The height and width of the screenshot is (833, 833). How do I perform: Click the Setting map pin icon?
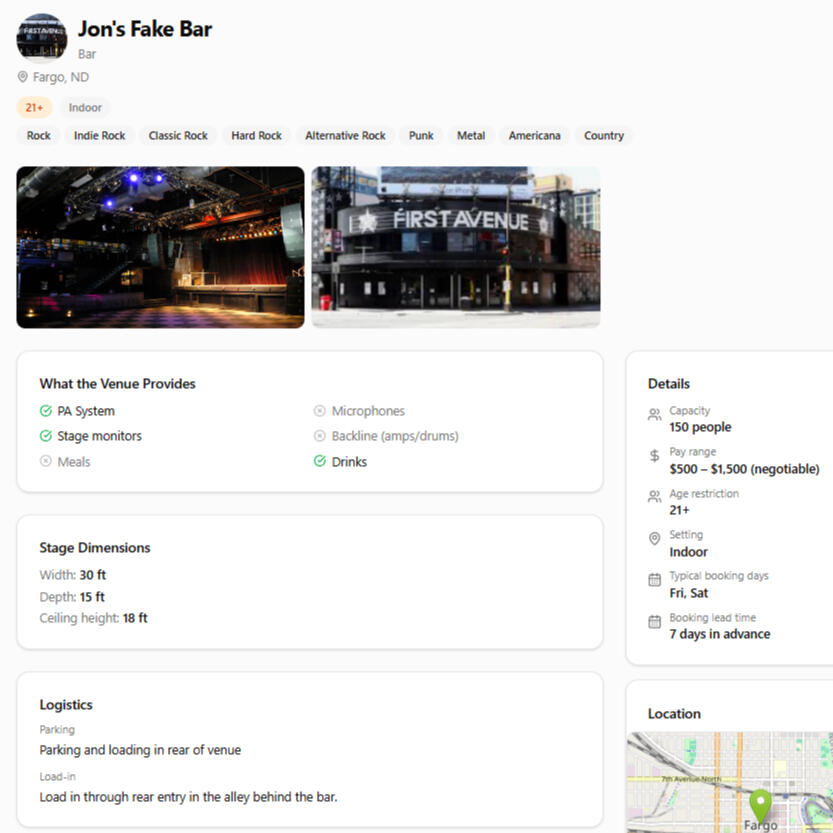(654, 539)
